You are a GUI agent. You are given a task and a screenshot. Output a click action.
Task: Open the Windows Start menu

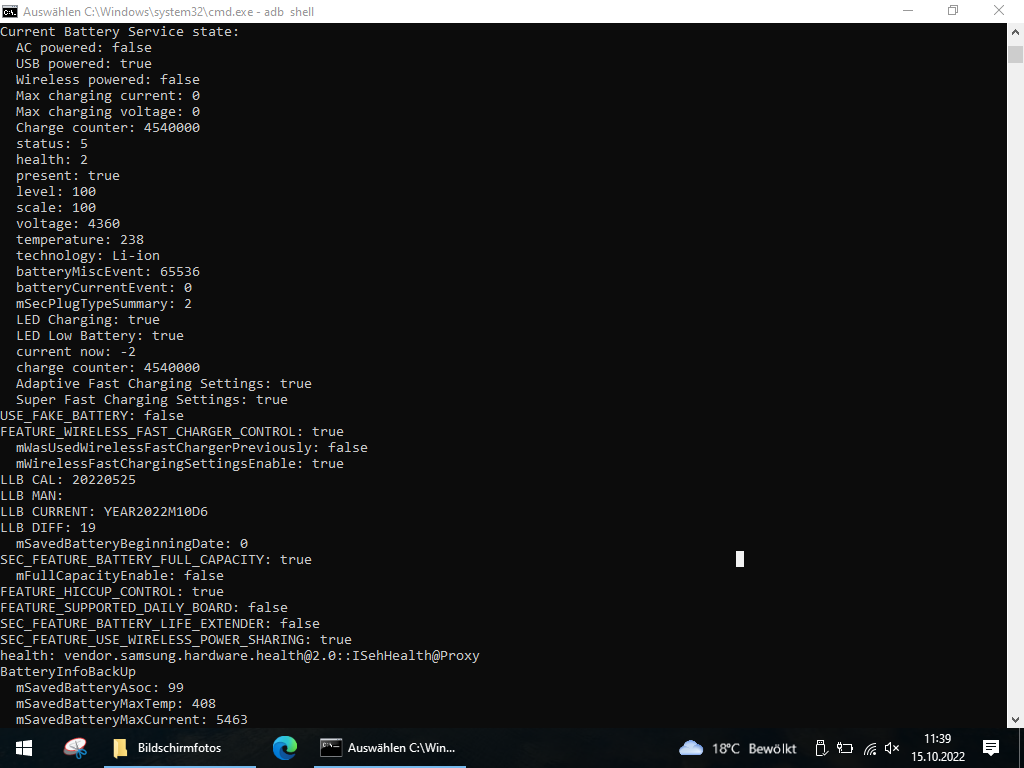click(x=23, y=748)
